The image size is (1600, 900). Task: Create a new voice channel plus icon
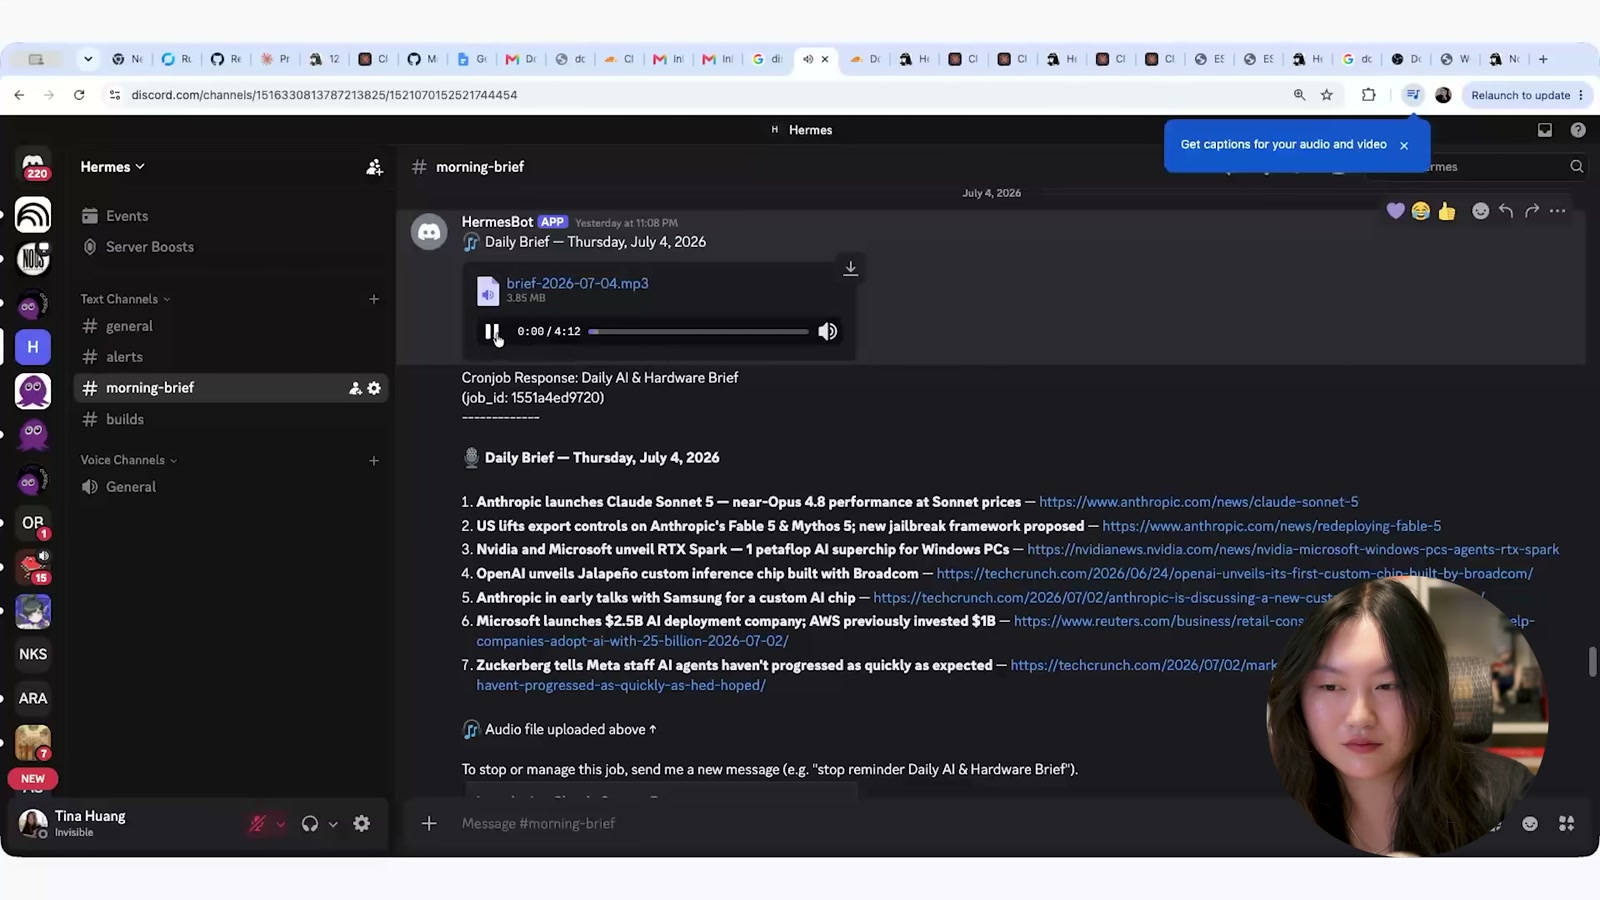[374, 460]
